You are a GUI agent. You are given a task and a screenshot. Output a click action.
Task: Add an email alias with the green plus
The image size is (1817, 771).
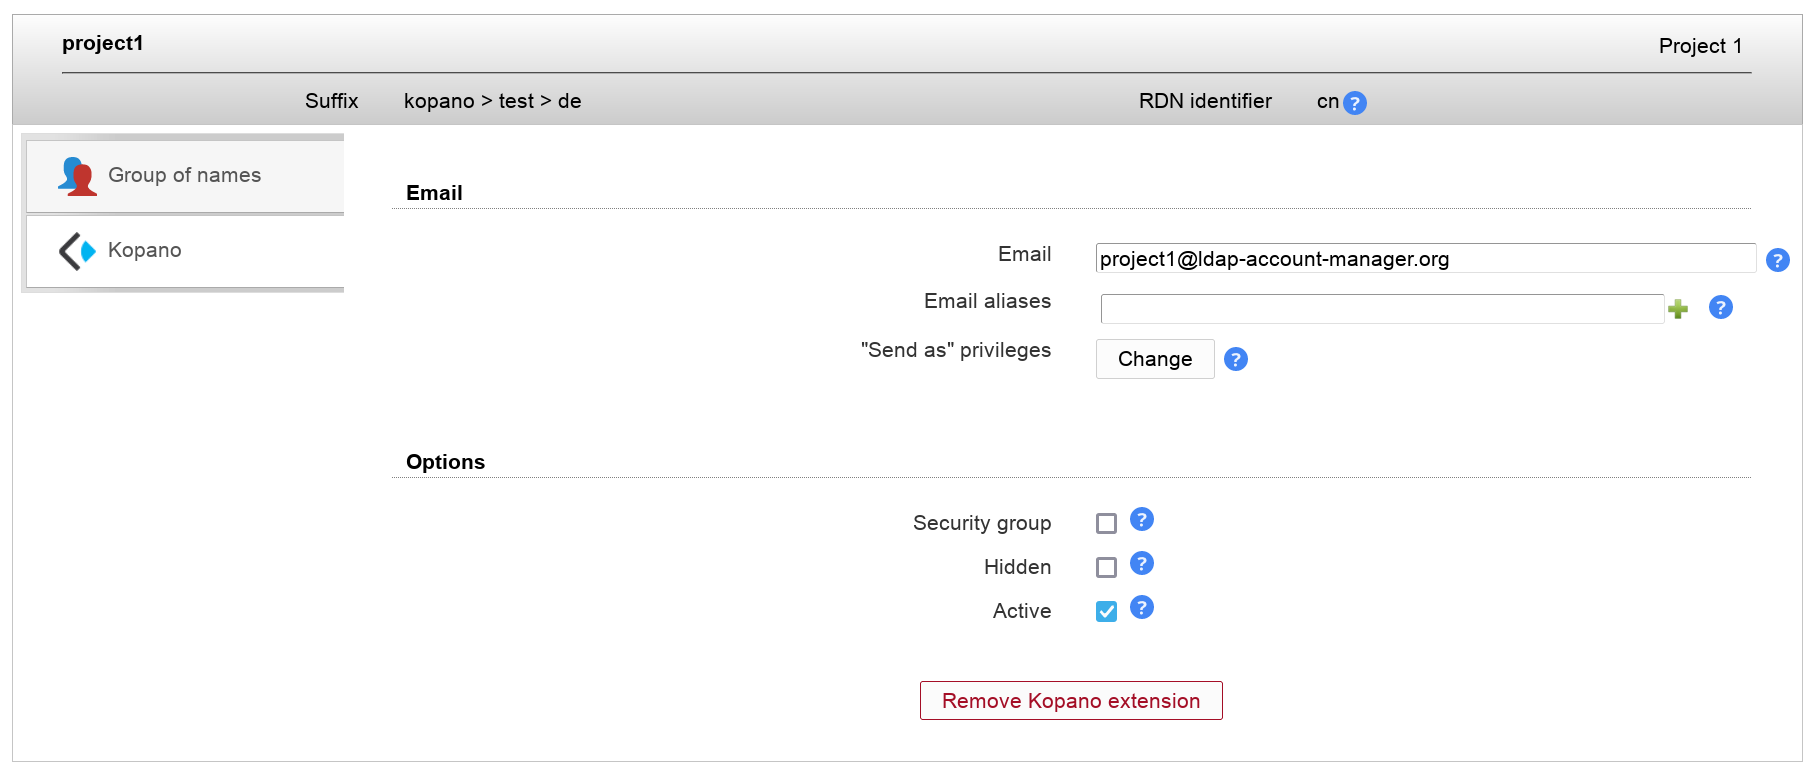tap(1678, 309)
